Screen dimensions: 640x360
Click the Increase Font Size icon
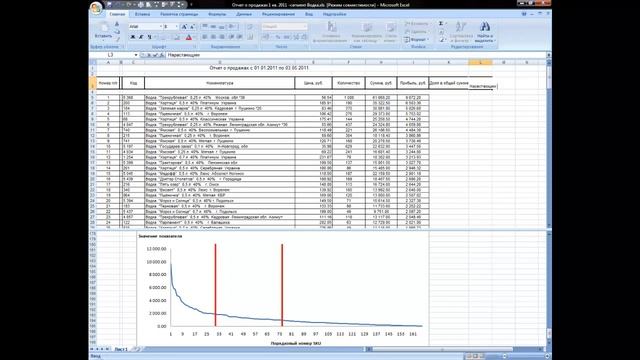point(184,27)
